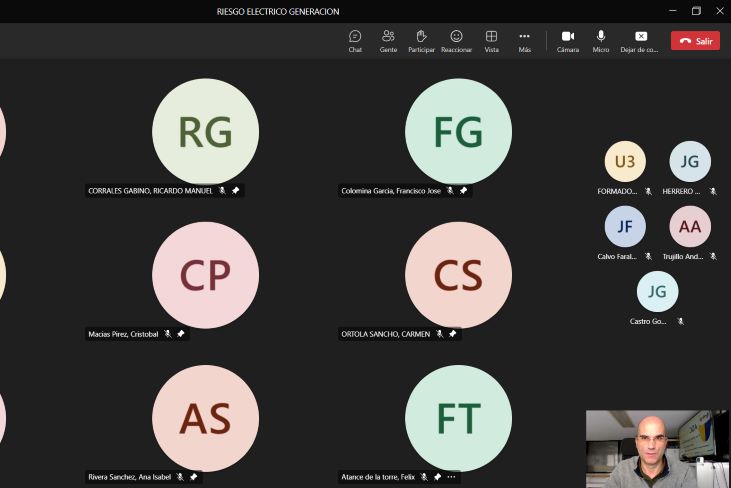Open the Reaccionar emoji menu
This screenshot has width=731, height=488.
(456, 41)
